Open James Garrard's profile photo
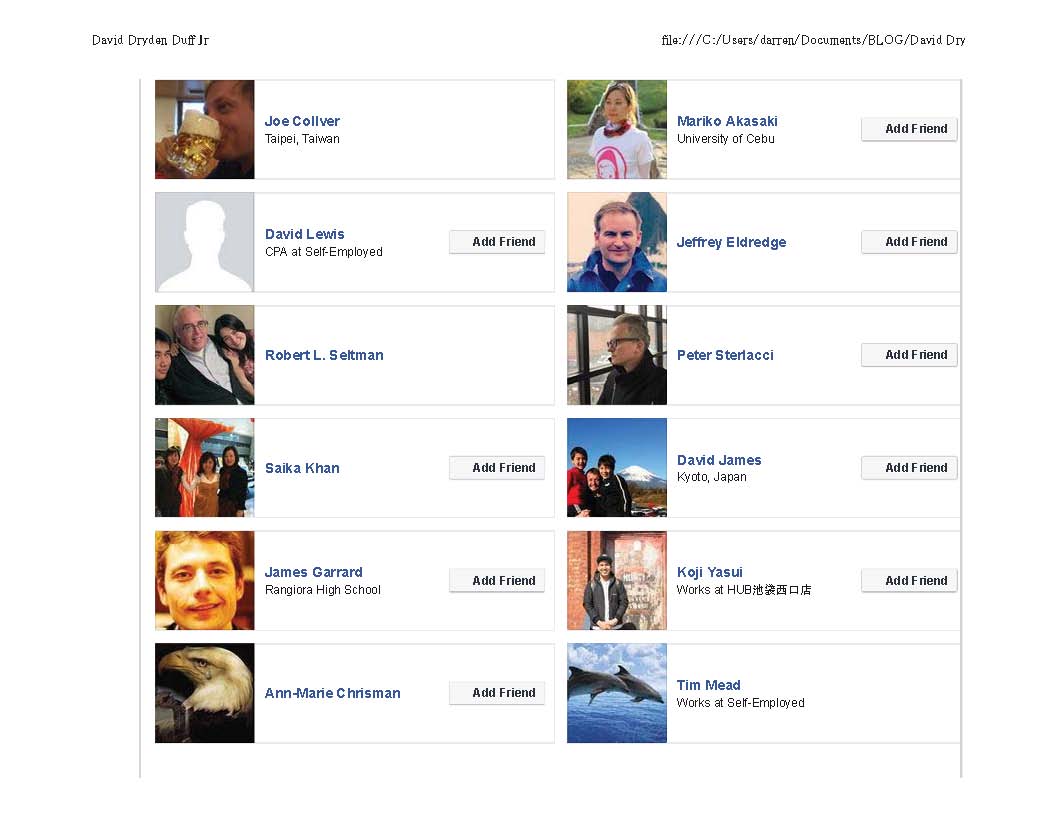This screenshot has width=1056, height=816. (204, 580)
